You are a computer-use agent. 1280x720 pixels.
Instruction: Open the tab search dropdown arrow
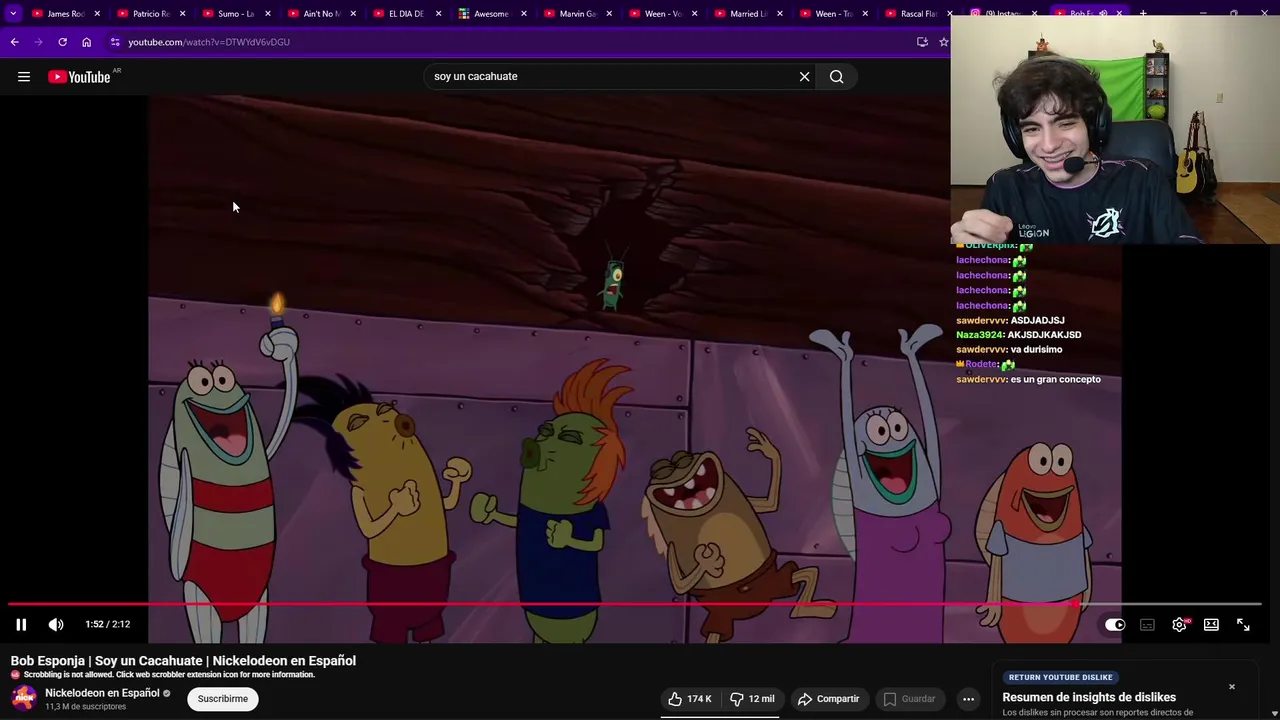(x=13, y=14)
